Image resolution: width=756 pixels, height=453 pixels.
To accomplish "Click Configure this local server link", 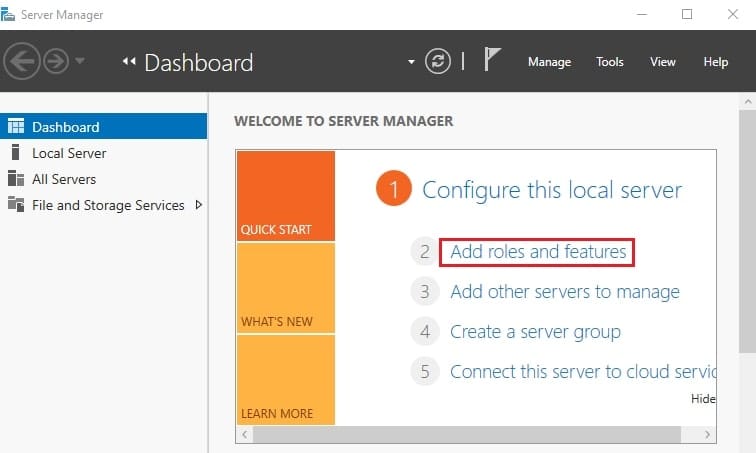I will [x=552, y=190].
